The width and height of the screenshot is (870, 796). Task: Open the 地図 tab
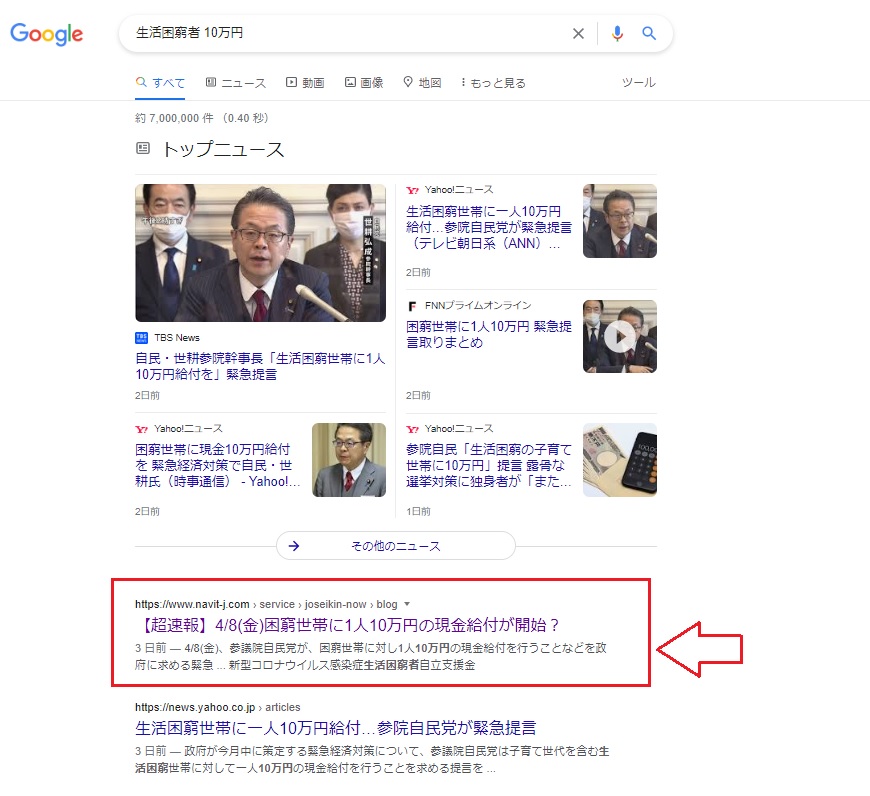[x=422, y=83]
